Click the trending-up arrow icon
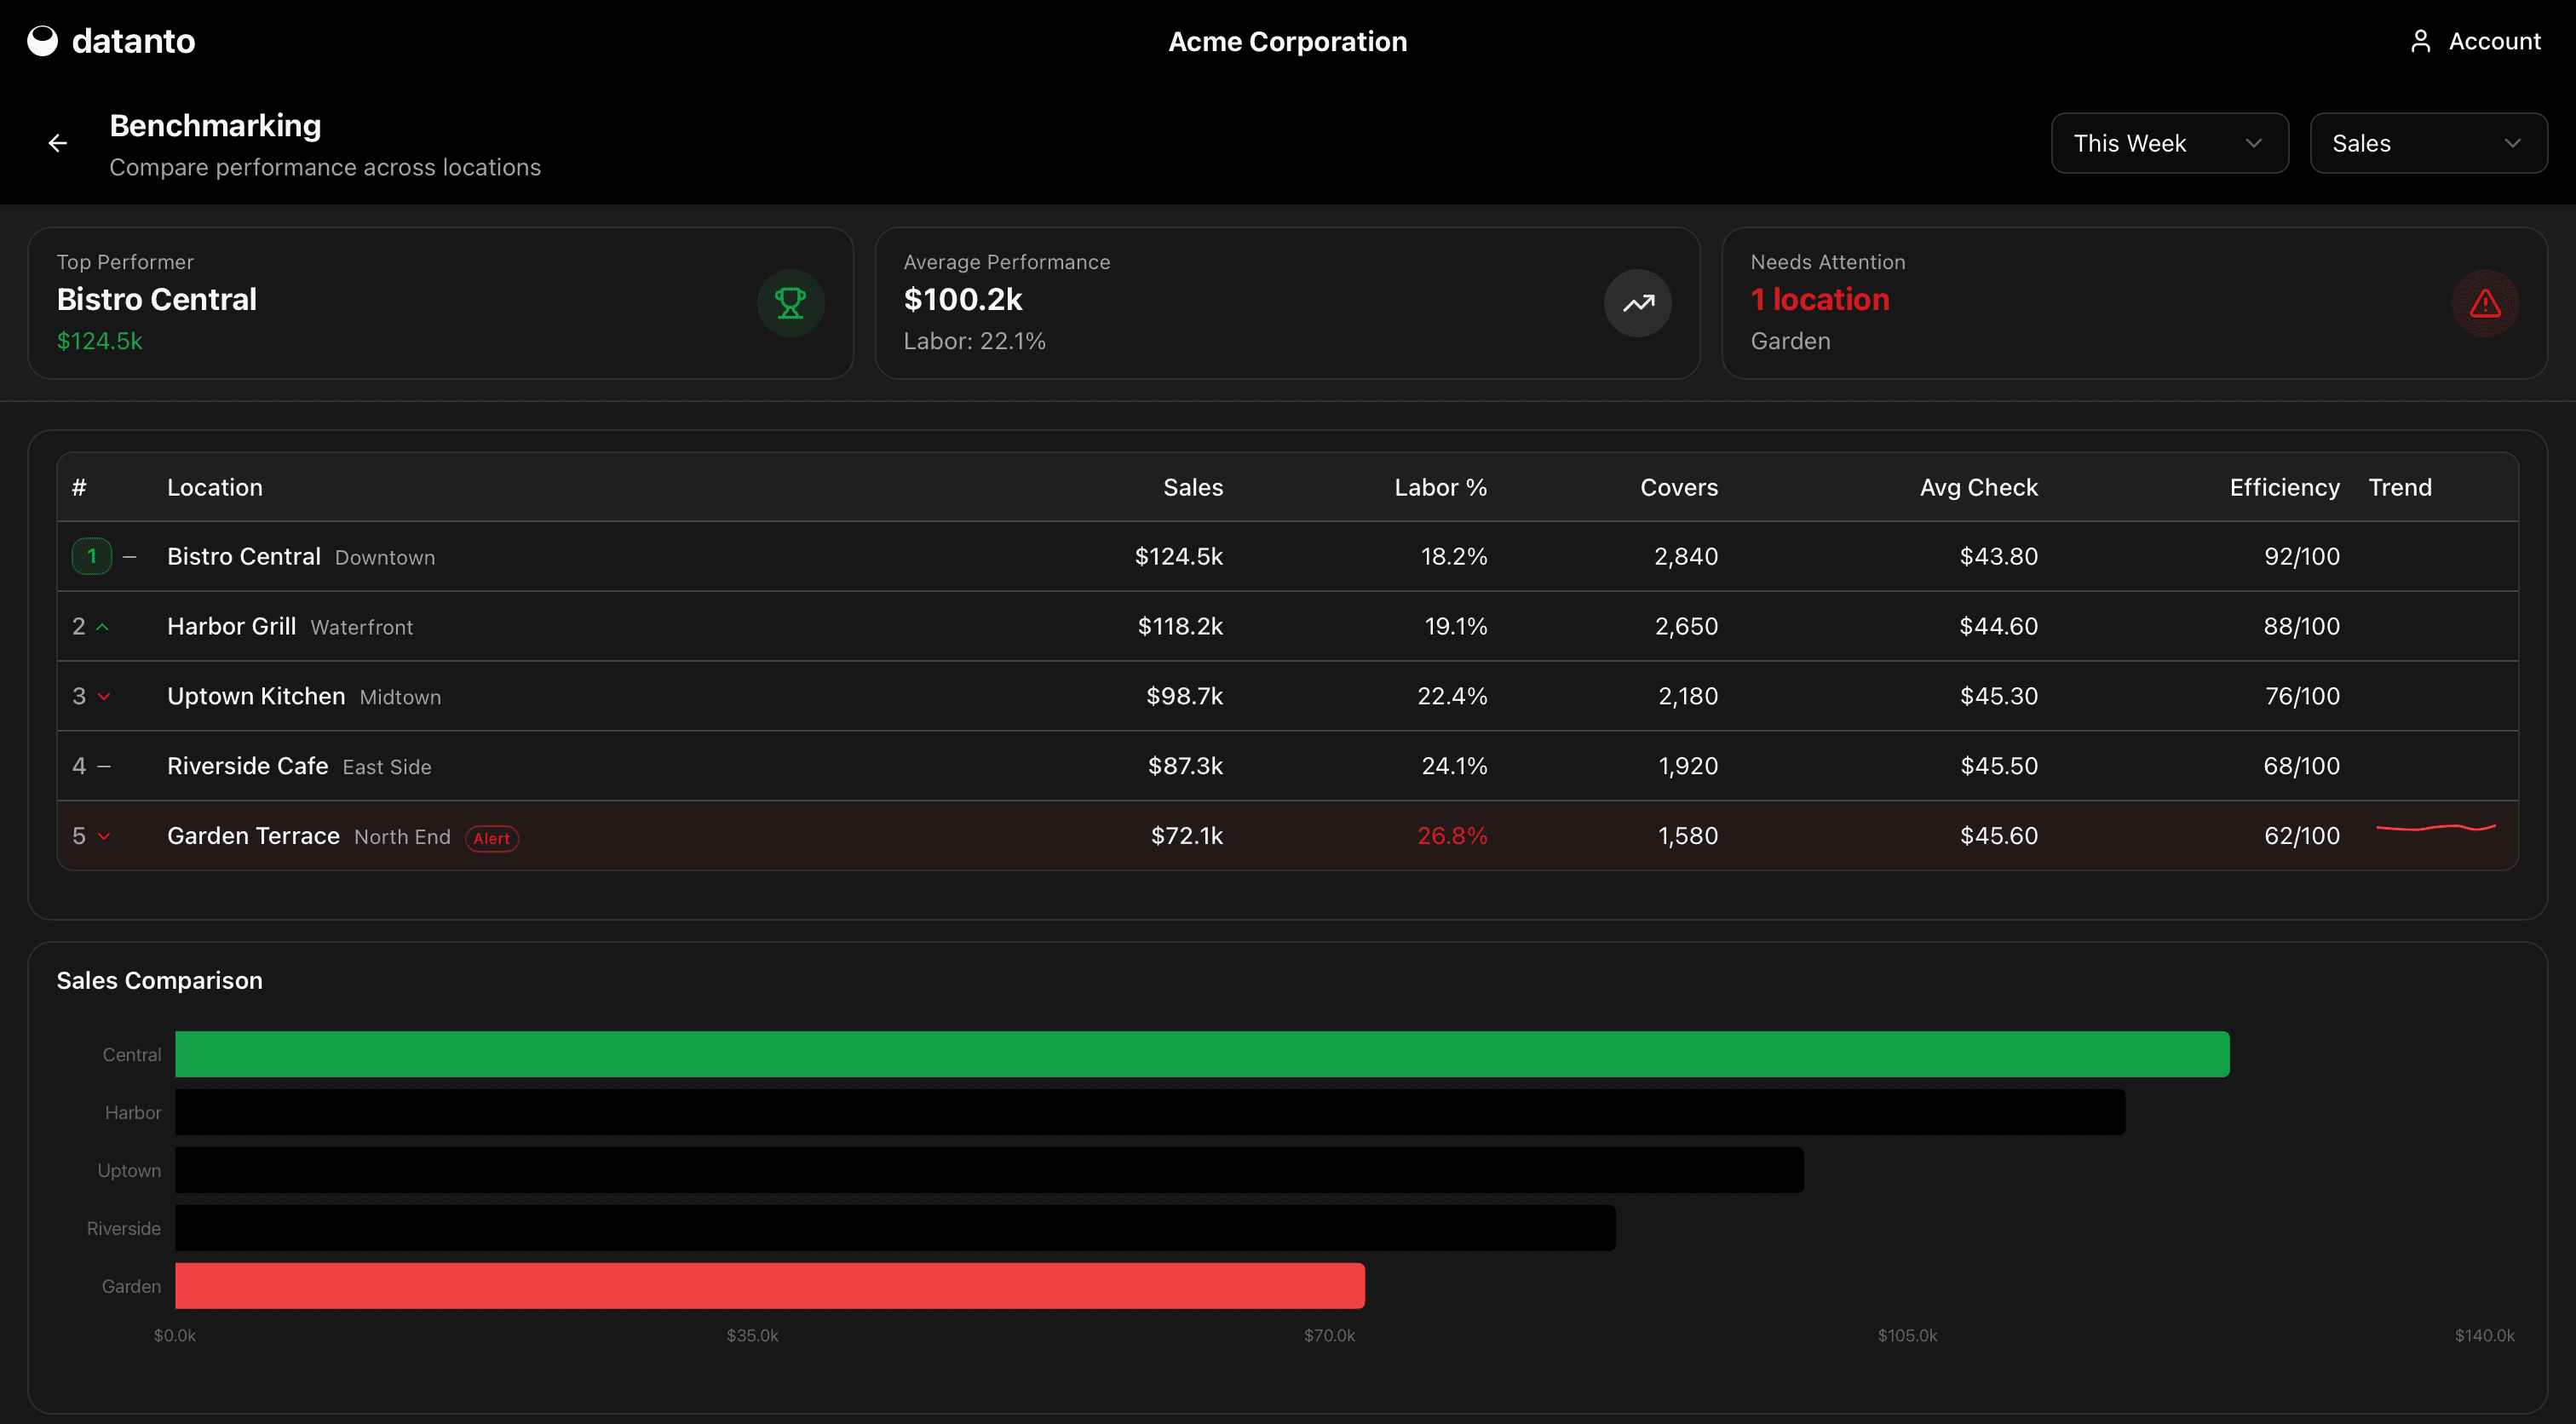The image size is (2576, 1424). click(x=1637, y=303)
